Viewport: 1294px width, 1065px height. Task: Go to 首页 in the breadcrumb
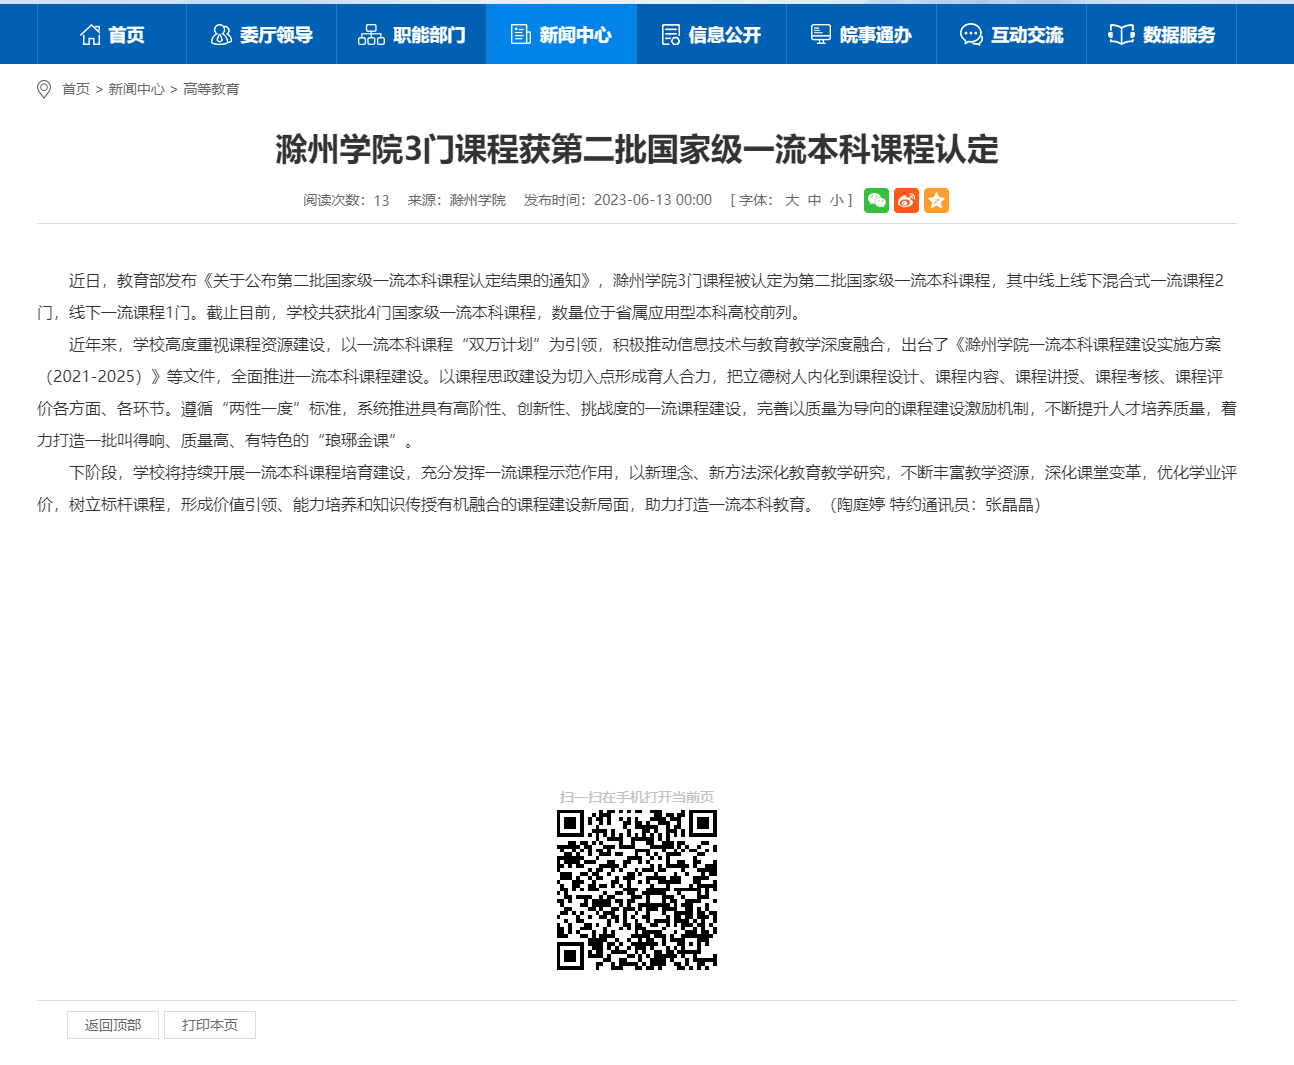pos(76,89)
